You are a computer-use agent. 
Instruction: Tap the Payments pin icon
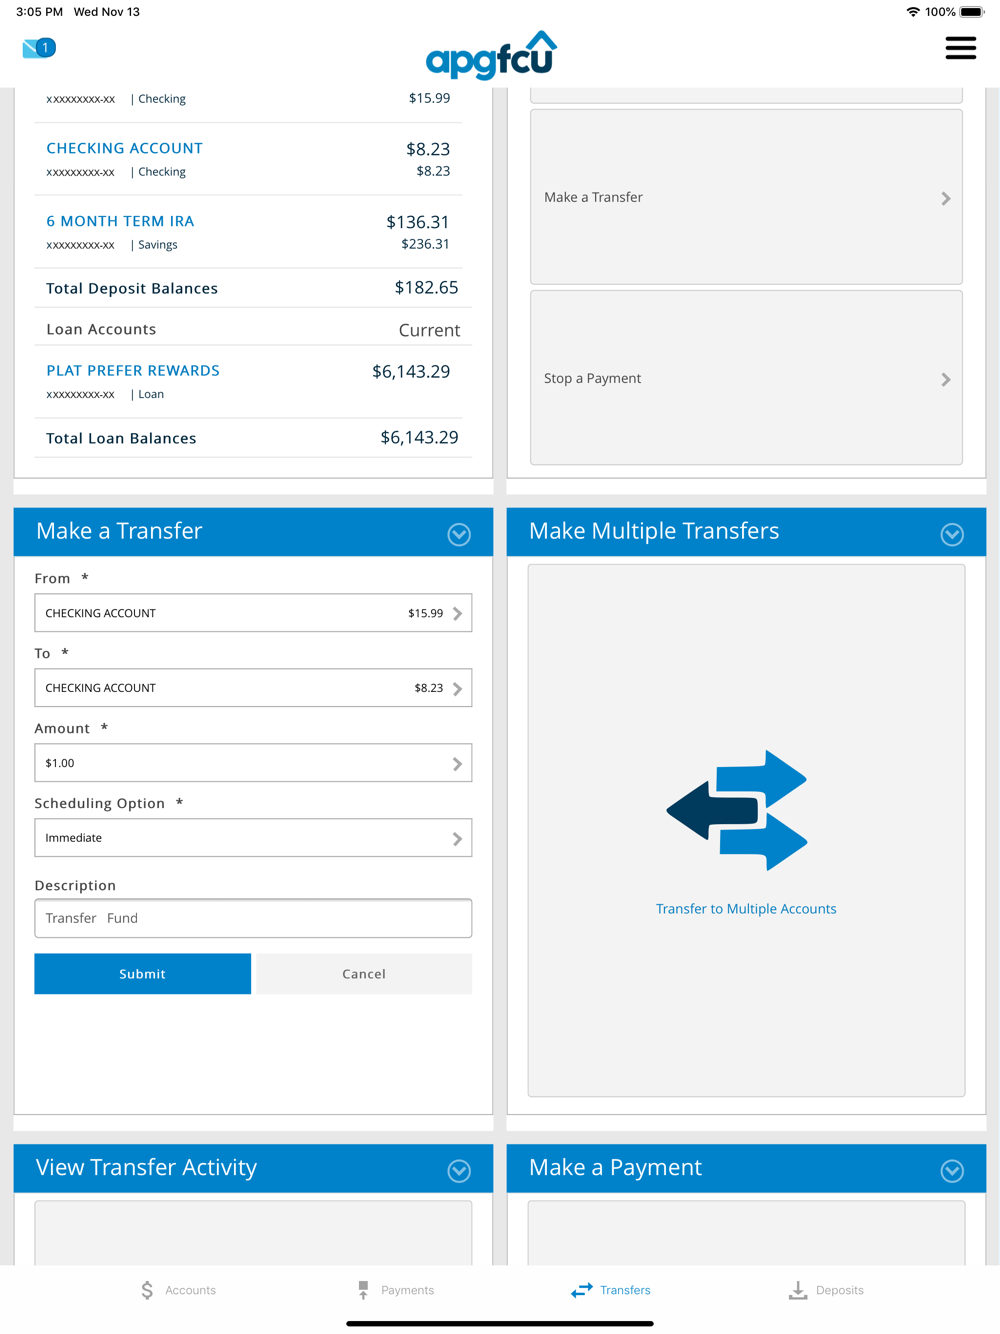click(363, 1290)
